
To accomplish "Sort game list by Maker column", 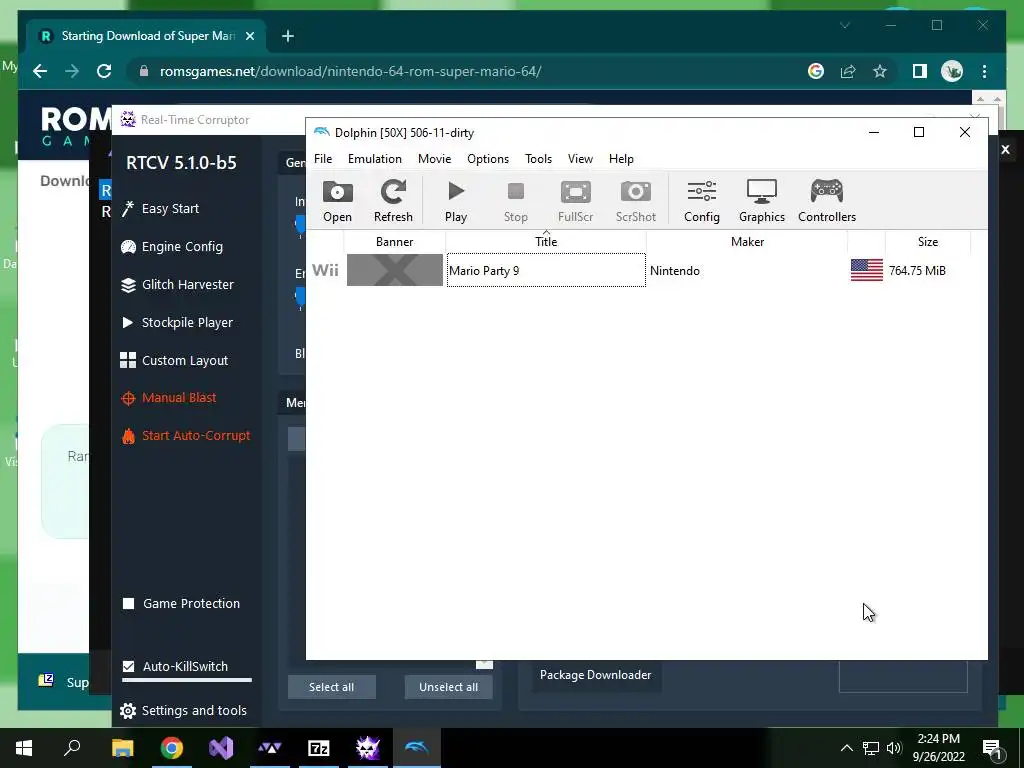I will [747, 242].
